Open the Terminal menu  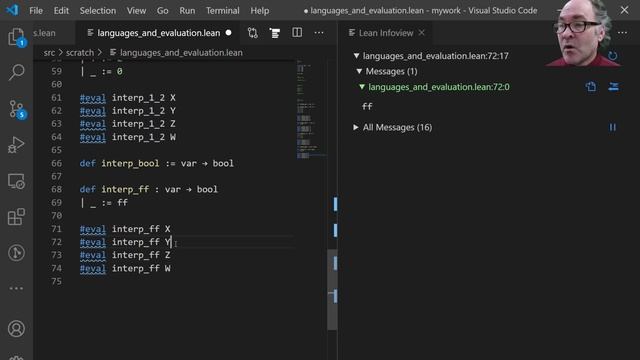(222, 11)
